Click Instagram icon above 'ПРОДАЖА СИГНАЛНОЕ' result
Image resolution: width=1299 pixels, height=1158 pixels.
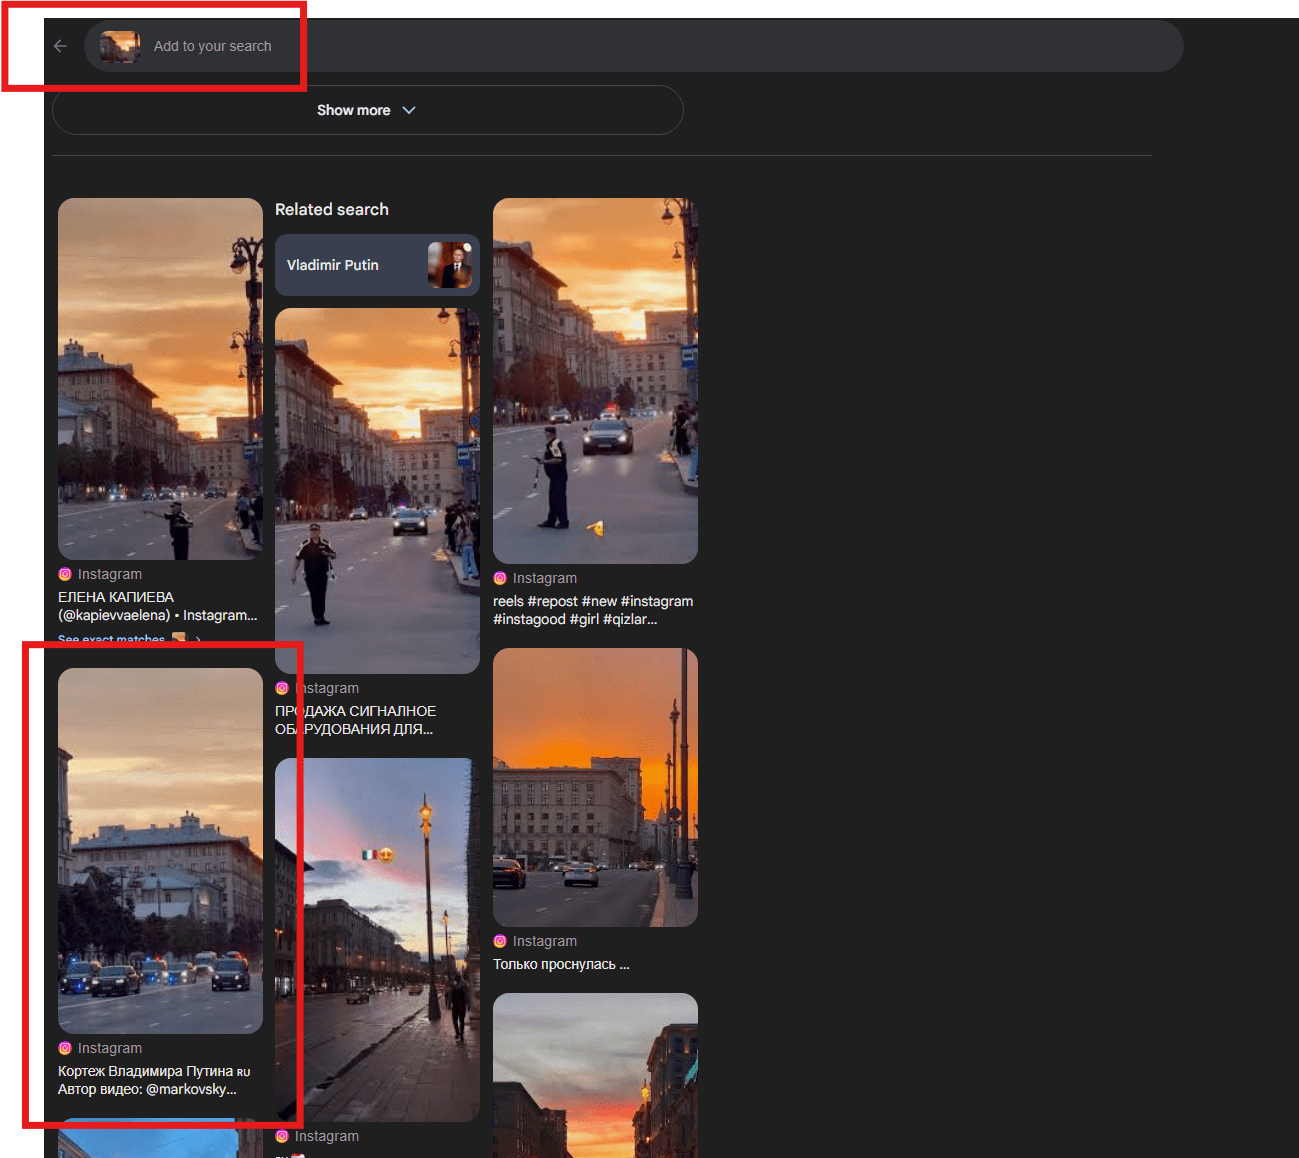click(282, 688)
